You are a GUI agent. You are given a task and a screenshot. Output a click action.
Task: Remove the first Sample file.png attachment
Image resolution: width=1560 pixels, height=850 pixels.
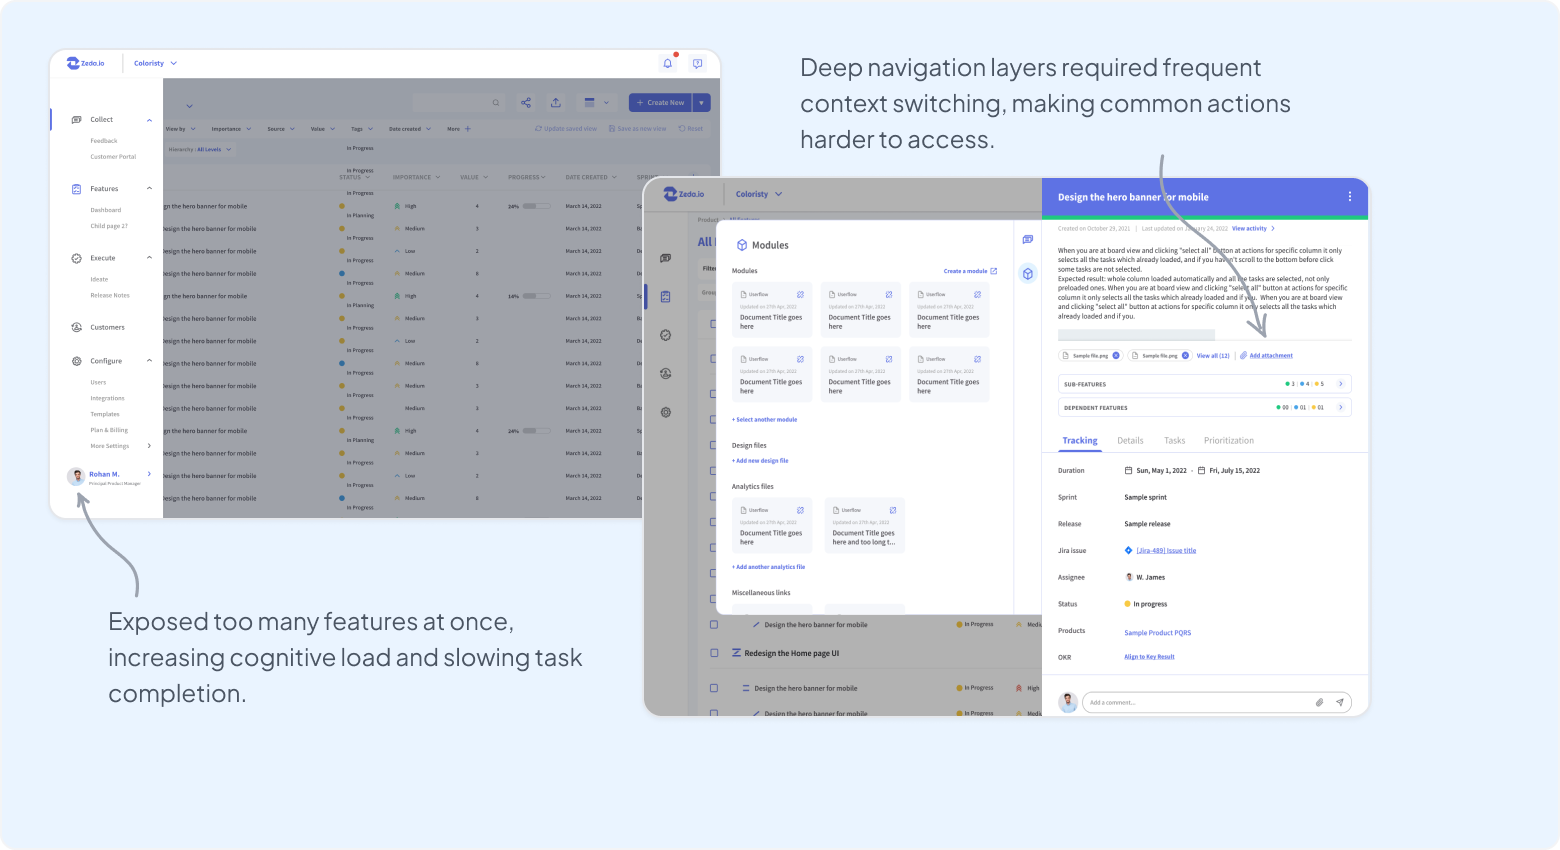coord(1116,356)
